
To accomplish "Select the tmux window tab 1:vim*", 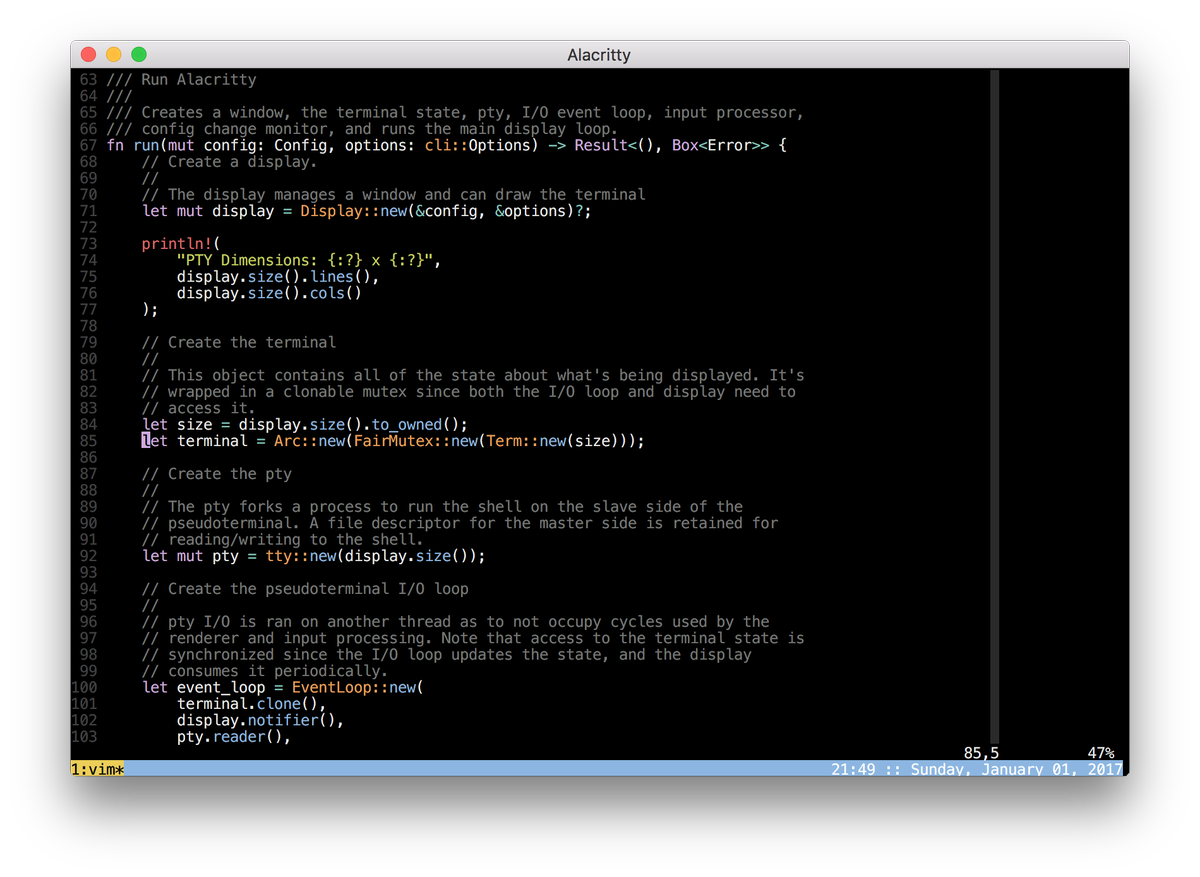I will click(97, 769).
